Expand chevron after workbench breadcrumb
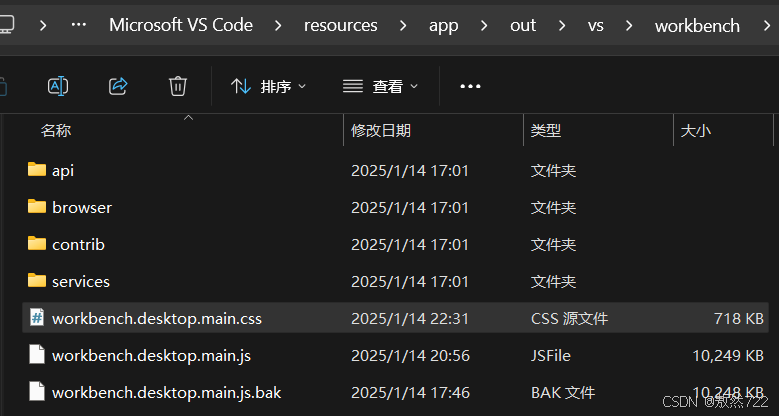Viewport: 779px width, 416px height. [767, 25]
